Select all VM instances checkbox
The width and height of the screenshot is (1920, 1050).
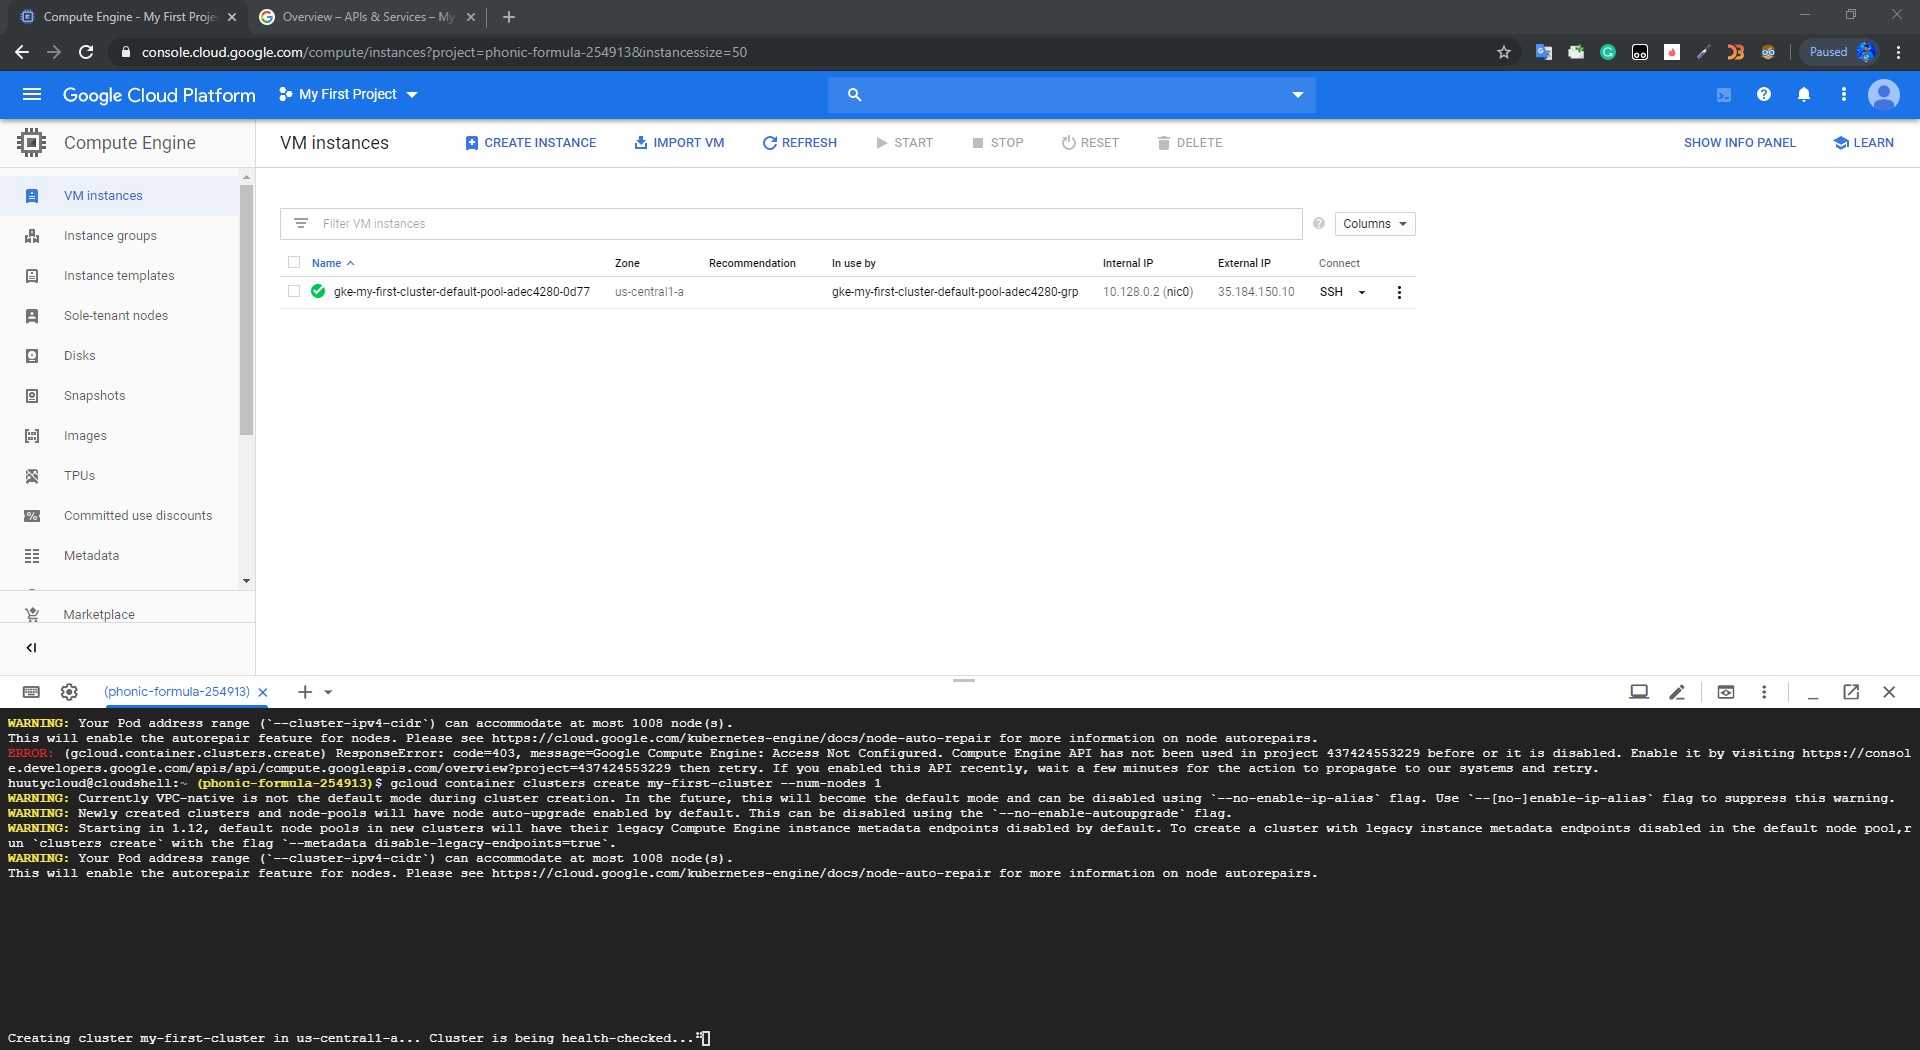pyautogui.click(x=294, y=263)
